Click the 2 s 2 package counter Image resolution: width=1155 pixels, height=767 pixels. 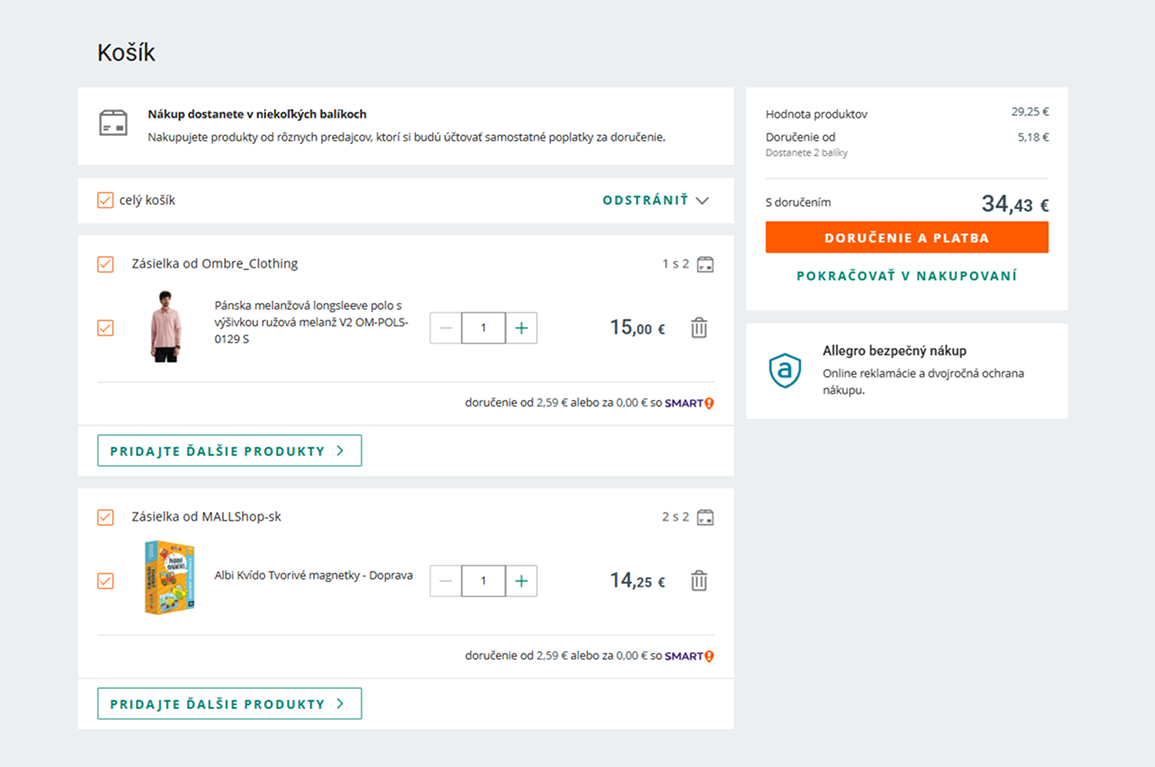pos(675,517)
